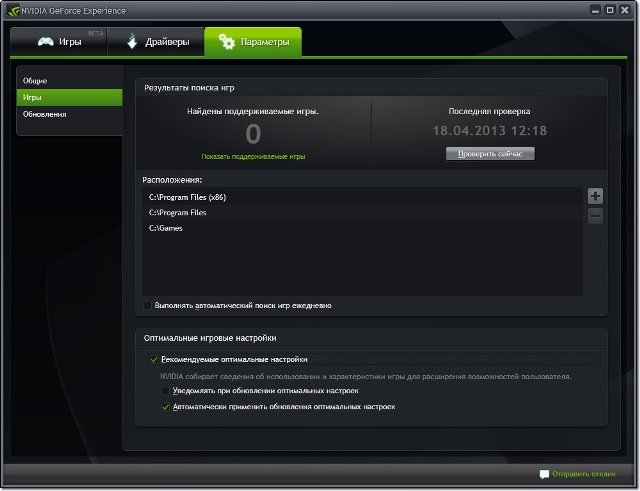Click the last check date 18.04.2013 12:18
The height and width of the screenshot is (491, 640).
[489, 131]
